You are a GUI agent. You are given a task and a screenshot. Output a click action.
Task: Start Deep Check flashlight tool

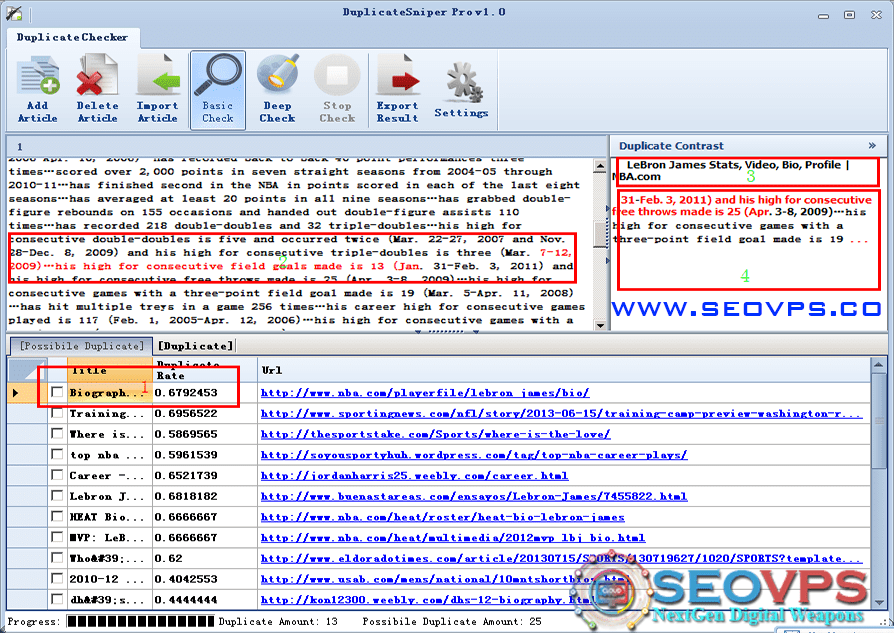pyautogui.click(x=278, y=90)
